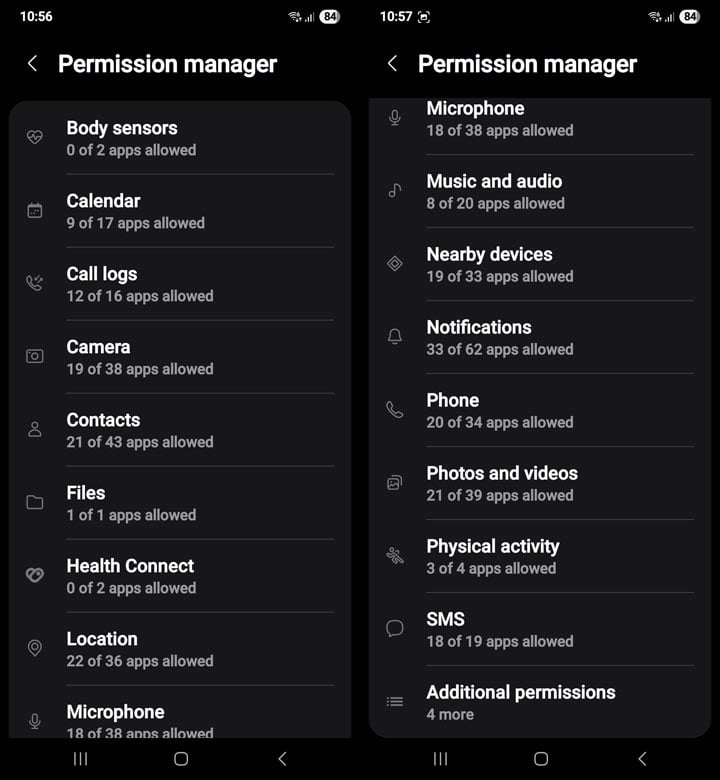The image size is (720, 780).
Task: Open recent apps in right navigation bar
Action: (440, 759)
